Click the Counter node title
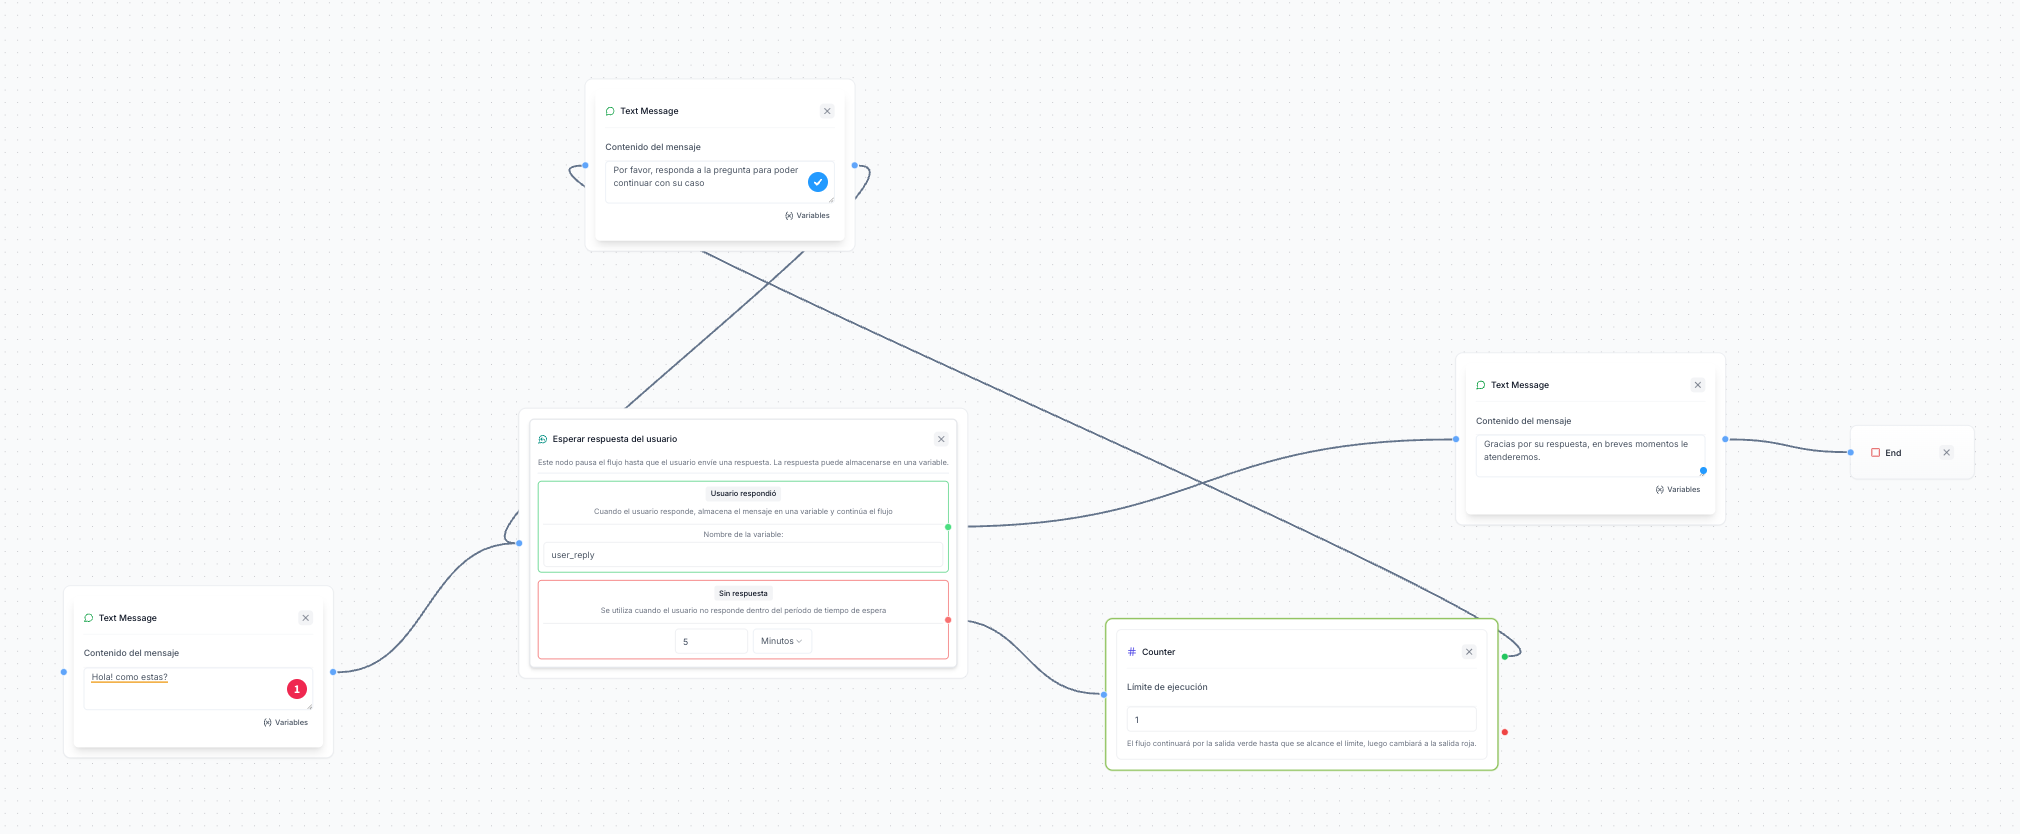The width and height of the screenshot is (2020, 834). point(1159,652)
